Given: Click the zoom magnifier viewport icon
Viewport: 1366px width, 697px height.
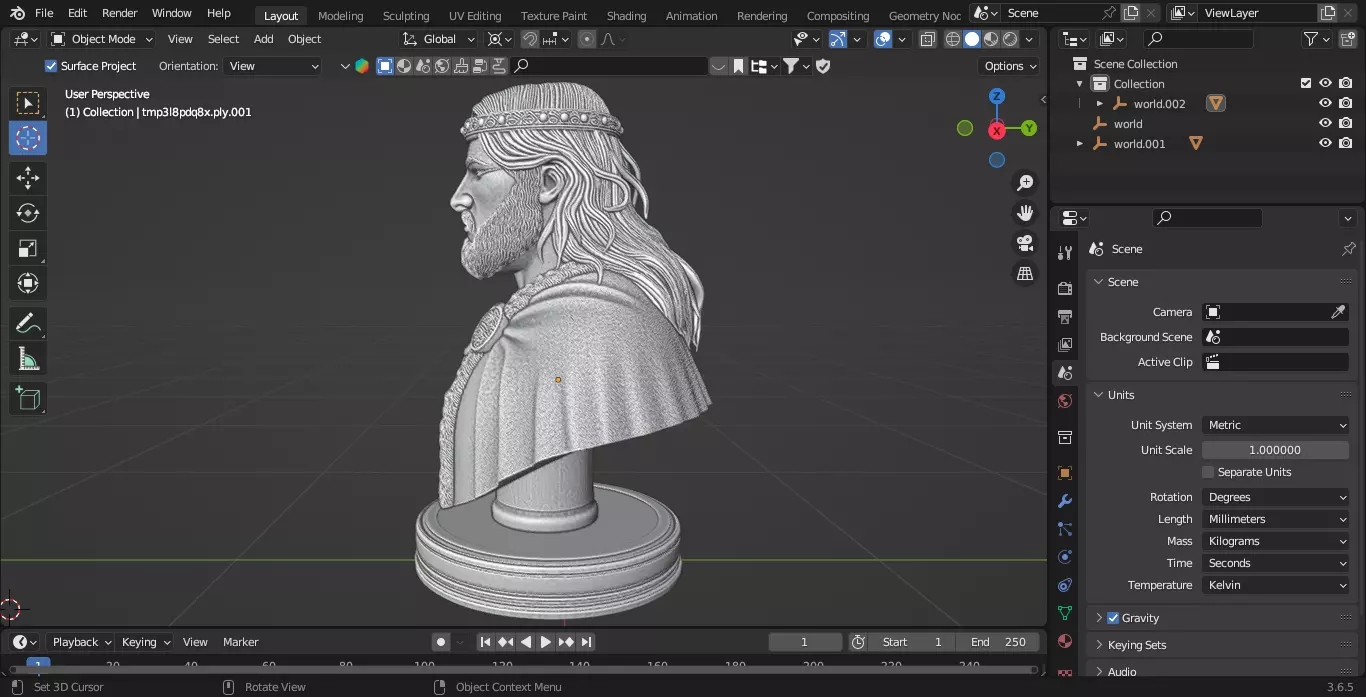Looking at the screenshot, I should pos(1025,183).
